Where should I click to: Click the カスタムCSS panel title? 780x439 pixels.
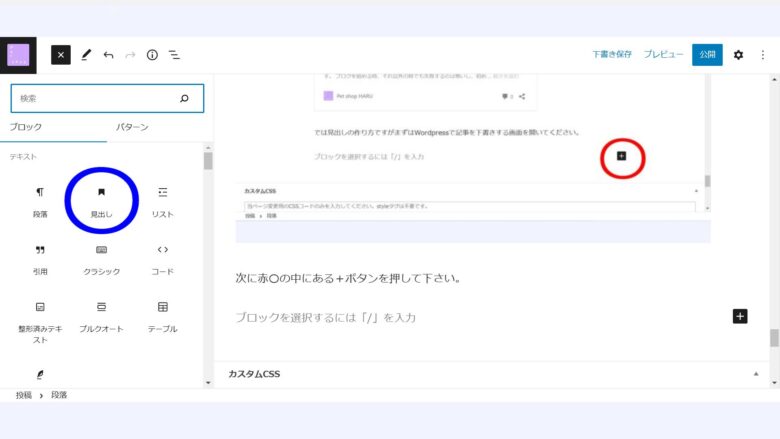click(254, 374)
